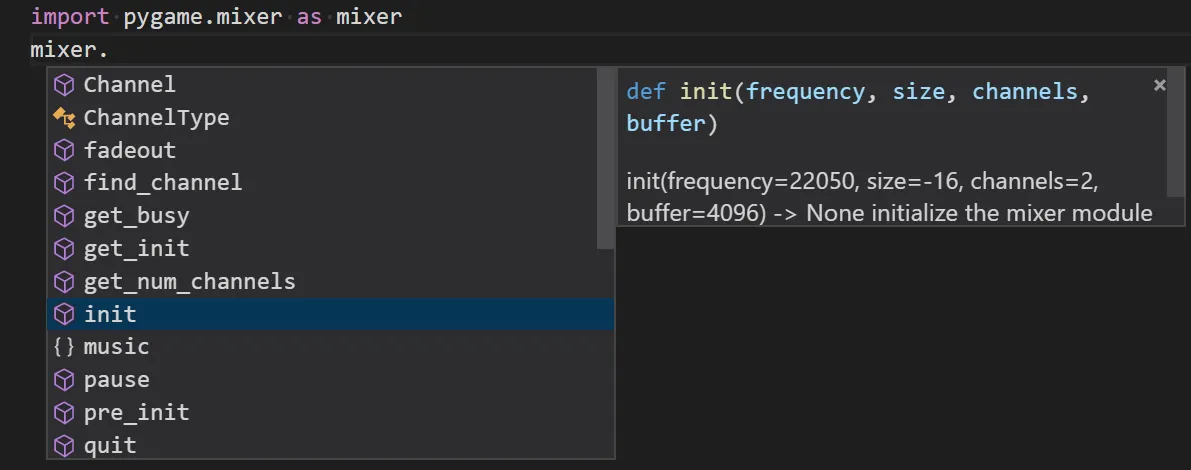Viewport: 1191px width, 470px height.
Task: Click the init docstring description text
Action: point(888,198)
